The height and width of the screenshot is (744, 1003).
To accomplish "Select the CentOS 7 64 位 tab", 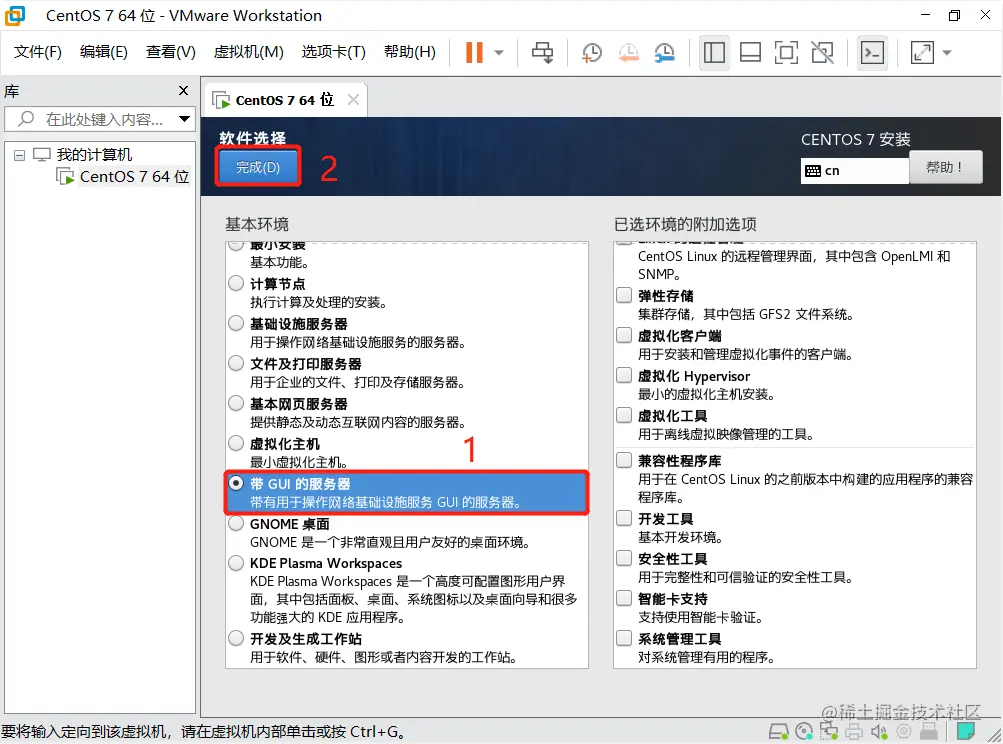I will 280,99.
